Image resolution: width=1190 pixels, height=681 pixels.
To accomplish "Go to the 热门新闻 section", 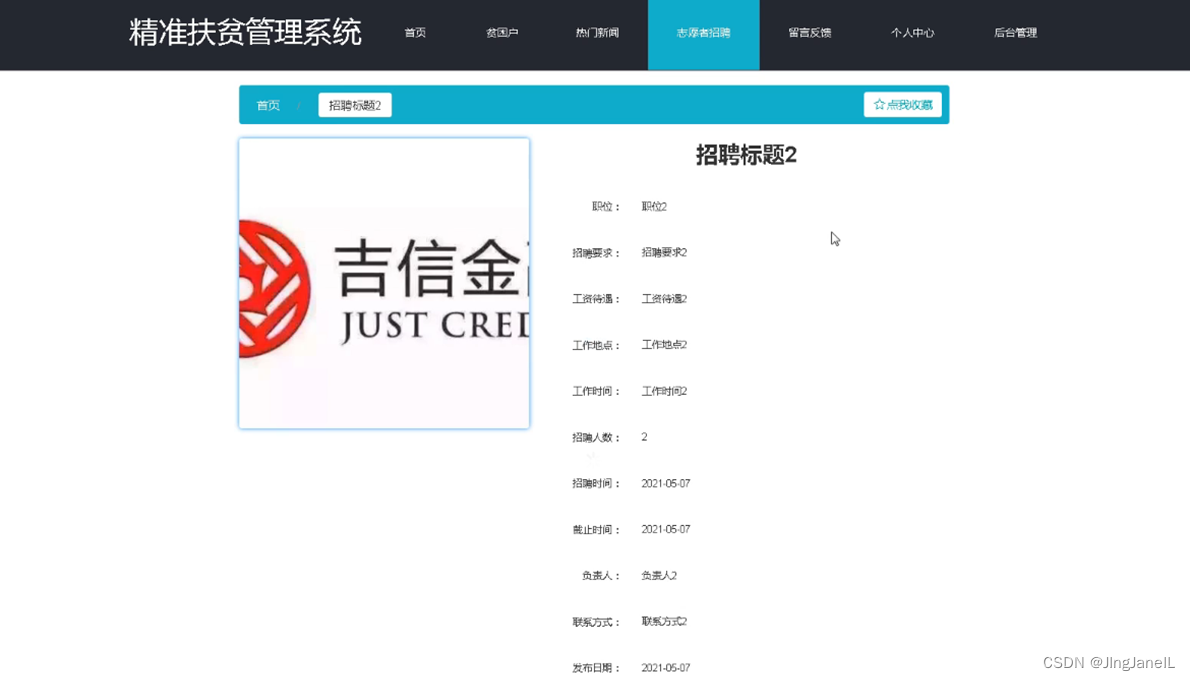I will pos(597,33).
